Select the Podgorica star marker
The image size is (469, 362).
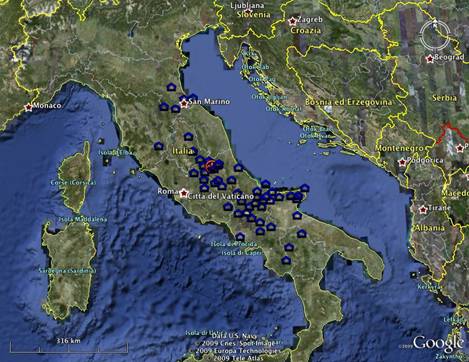[x=402, y=162]
